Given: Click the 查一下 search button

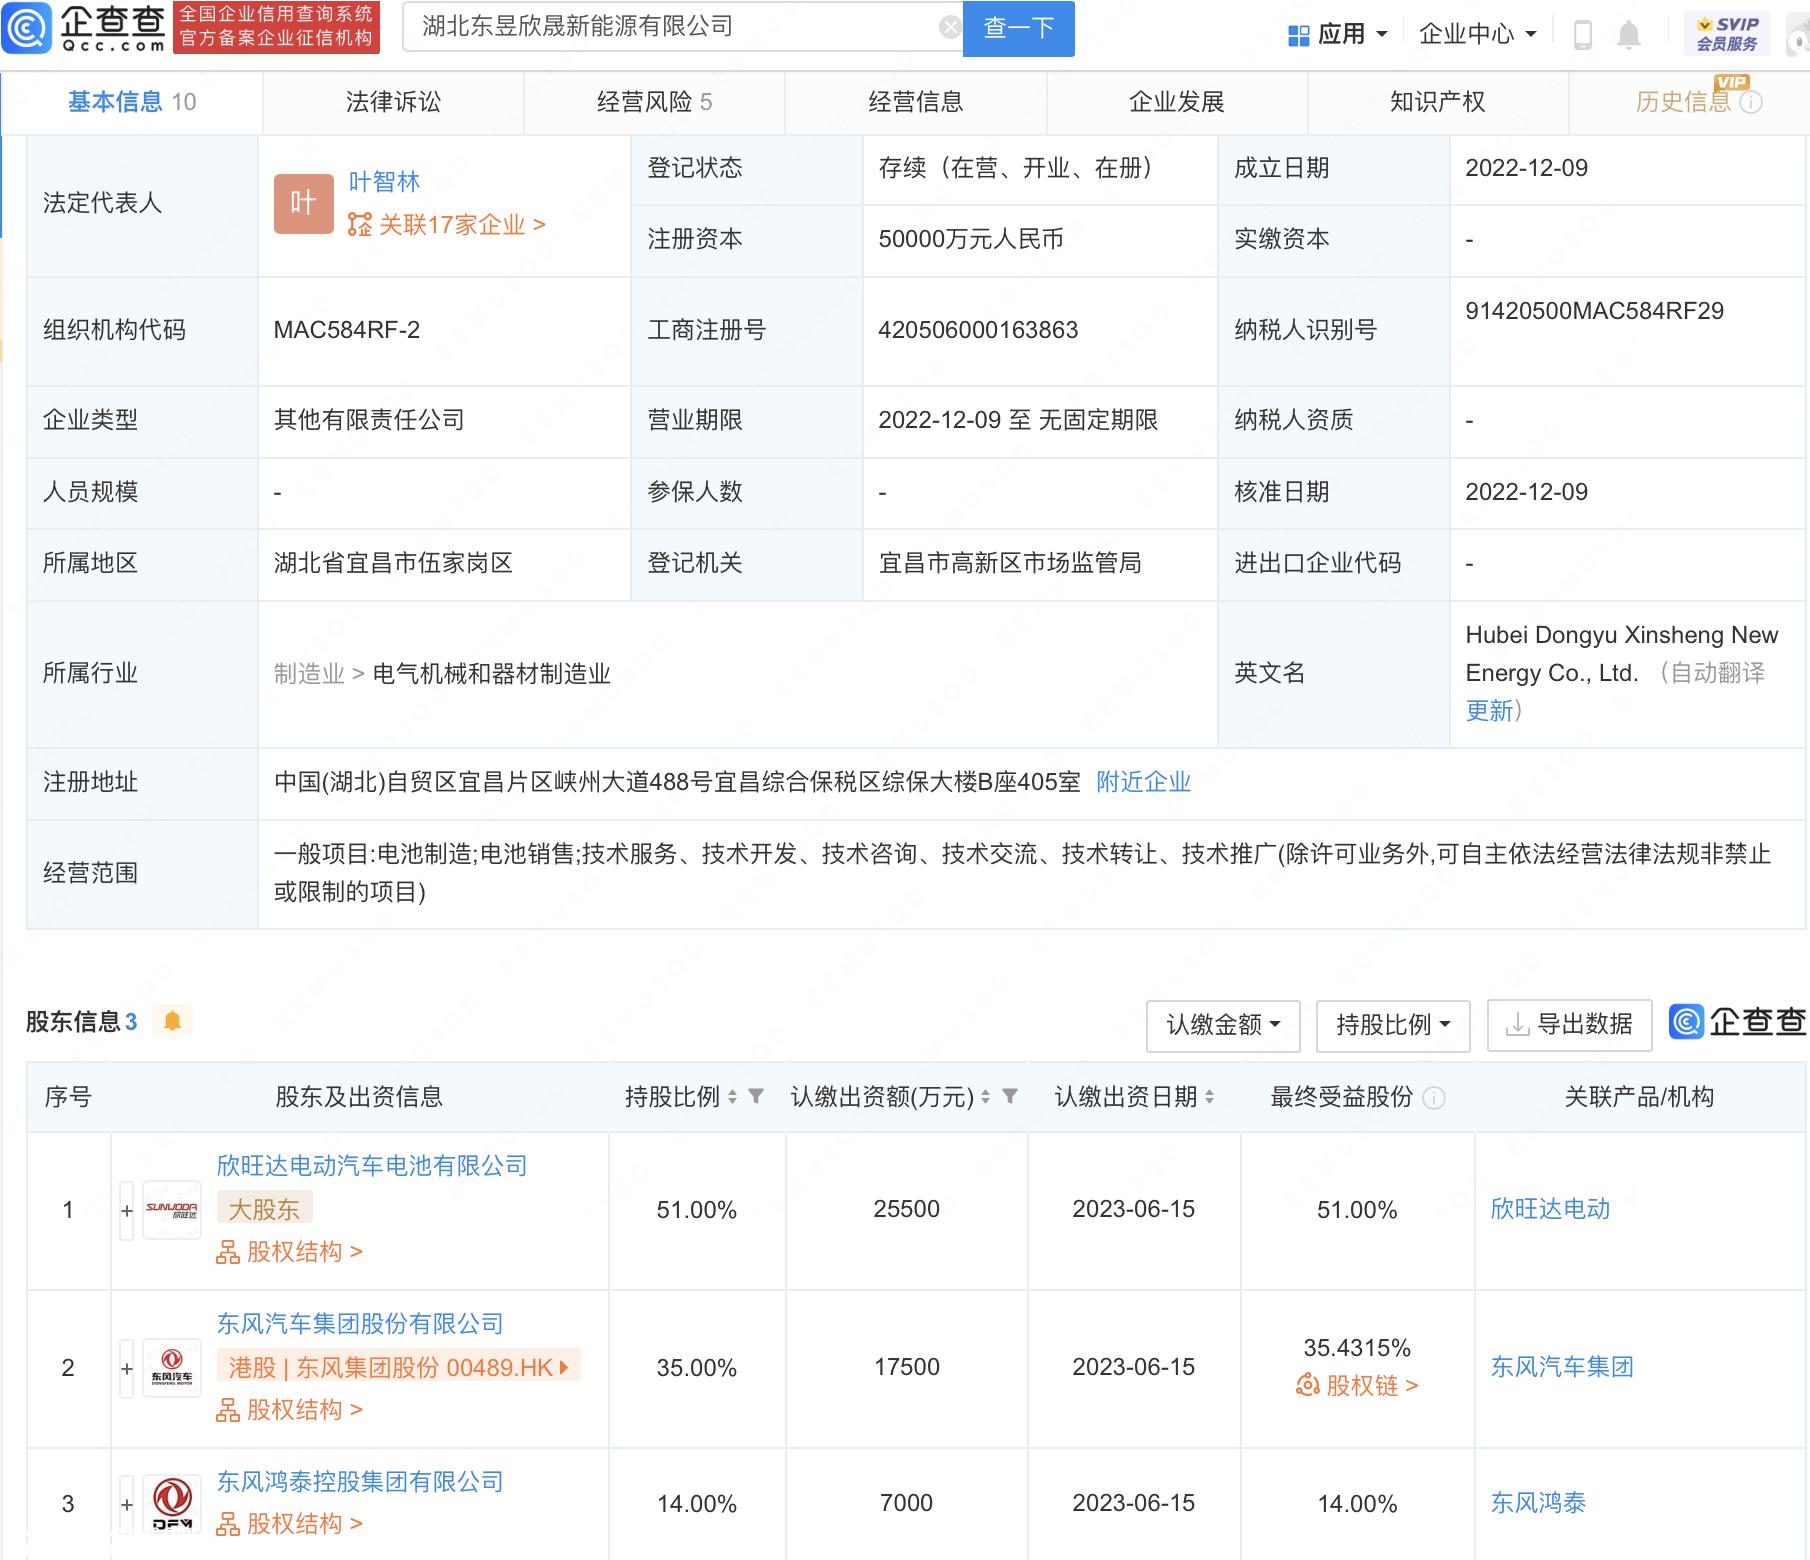Looking at the screenshot, I should click(1018, 28).
